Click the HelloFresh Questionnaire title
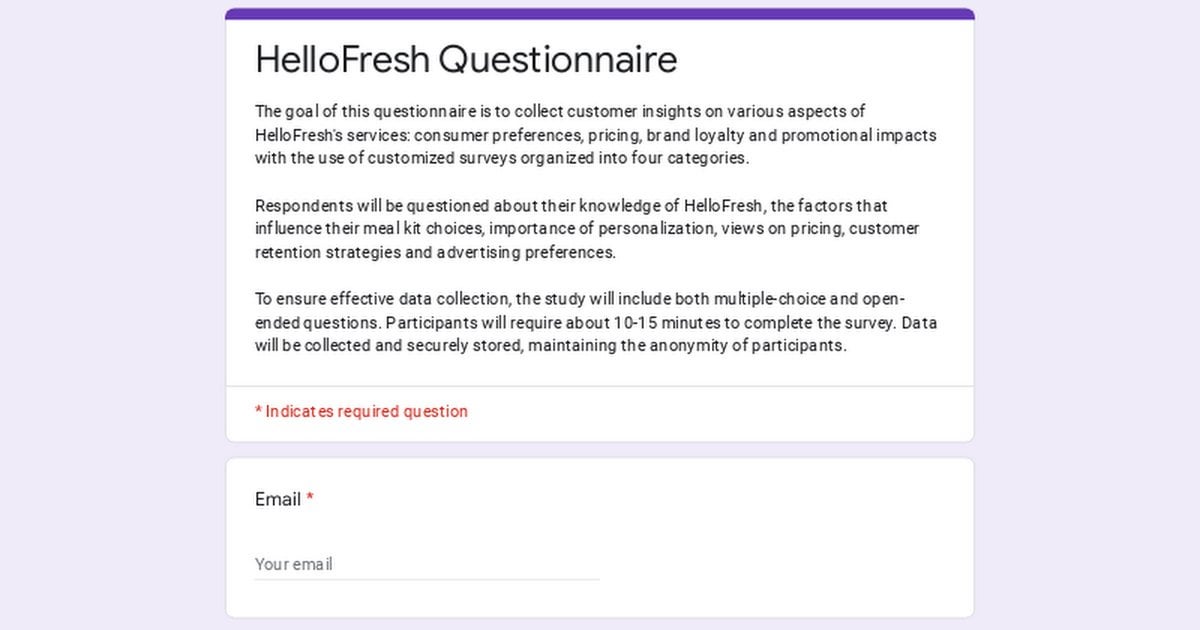Image resolution: width=1200 pixels, height=630 pixels. tap(466, 60)
